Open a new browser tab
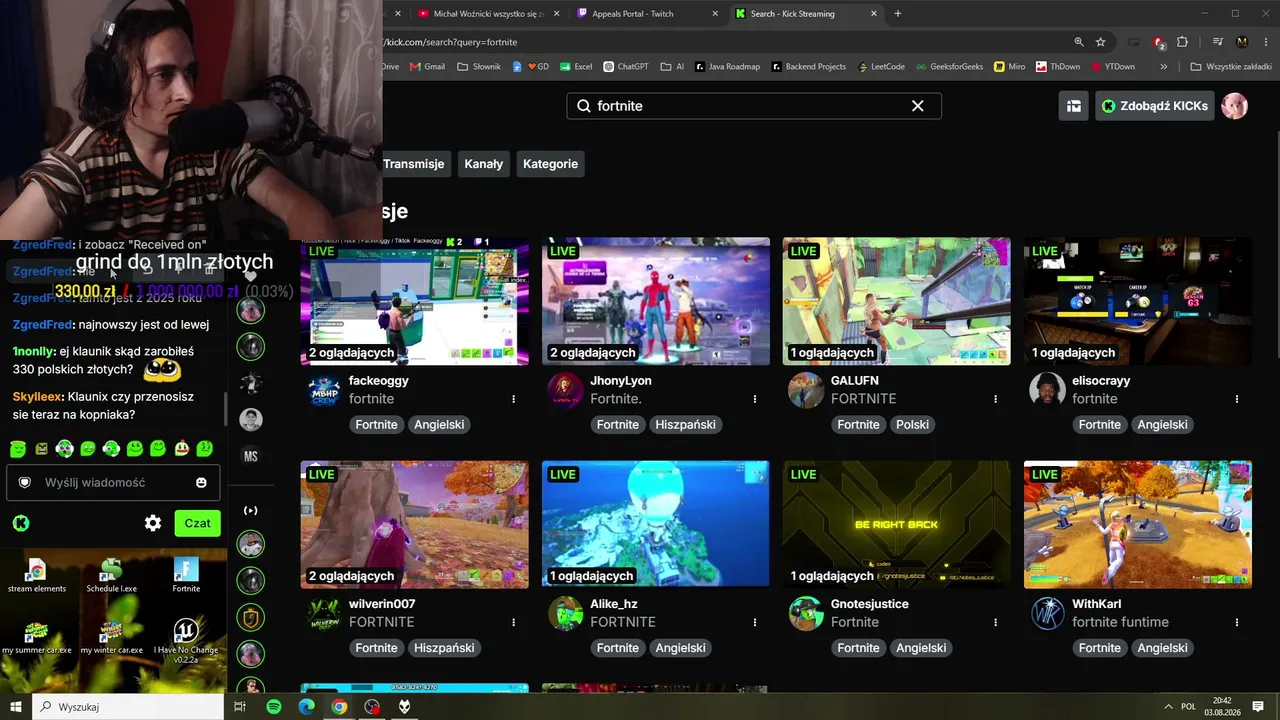The width and height of the screenshot is (1280, 720). click(898, 14)
